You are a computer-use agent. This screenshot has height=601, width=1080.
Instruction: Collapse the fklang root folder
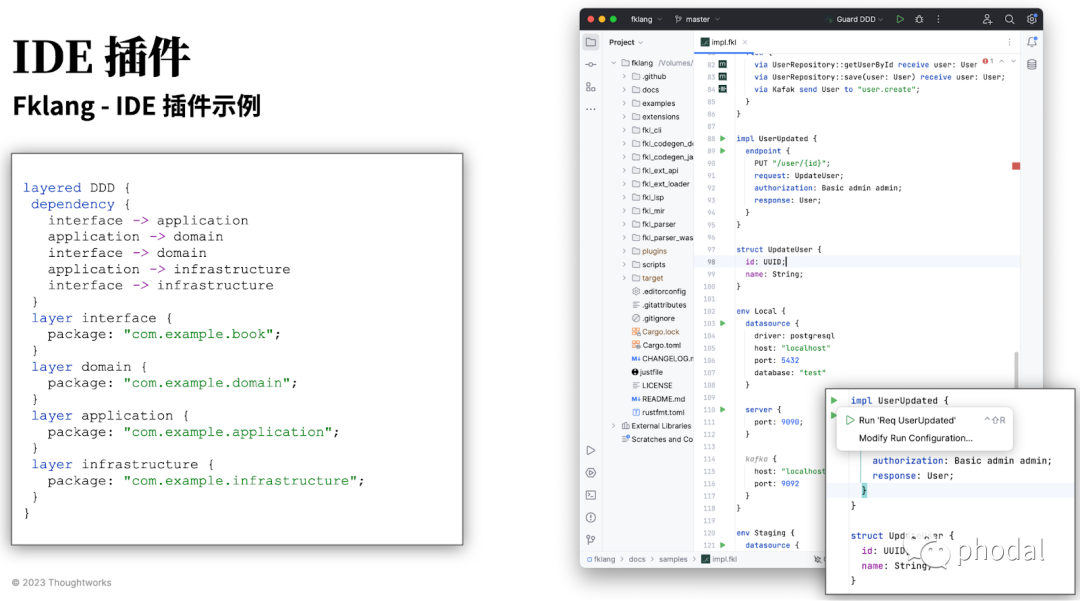click(x=614, y=63)
